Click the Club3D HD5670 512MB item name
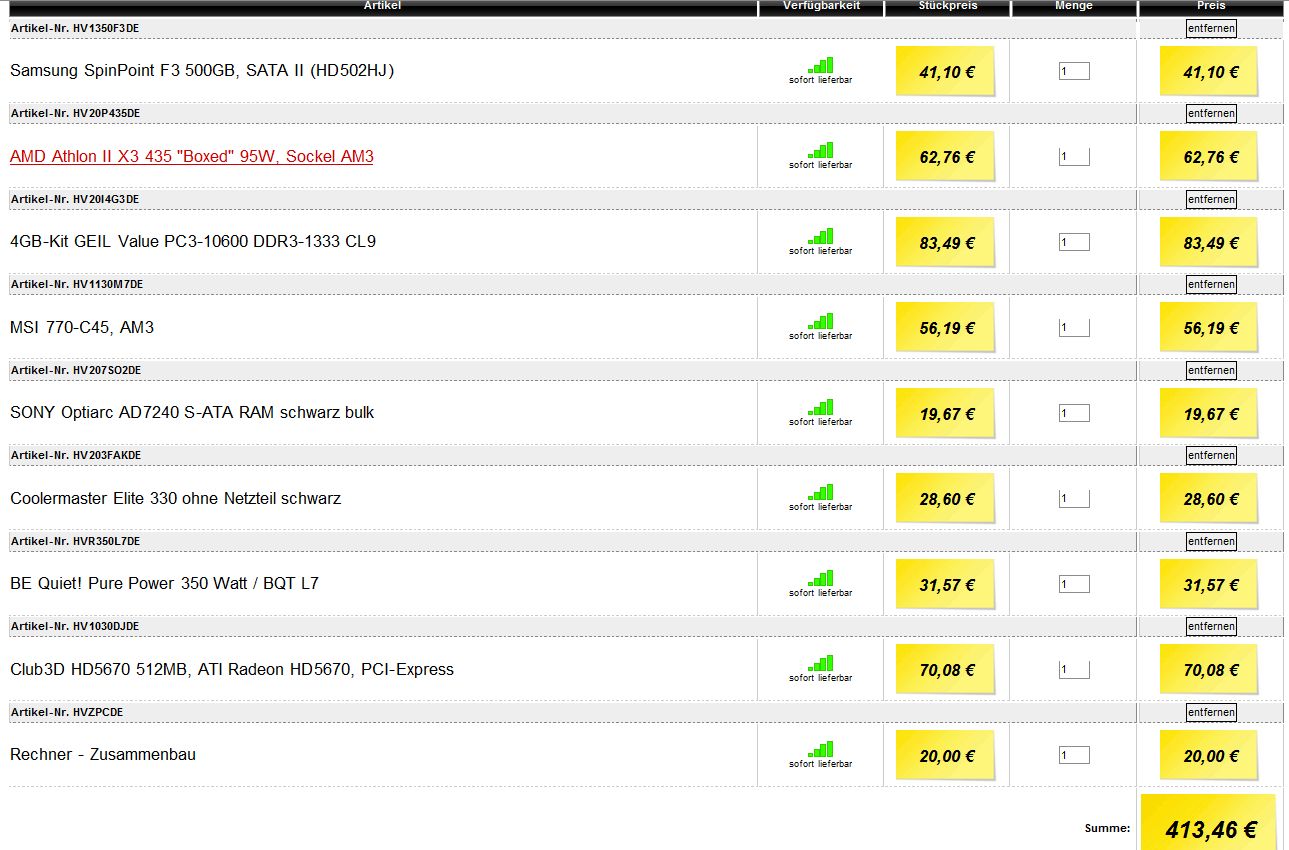This screenshot has height=850, width=1289. coord(232,670)
